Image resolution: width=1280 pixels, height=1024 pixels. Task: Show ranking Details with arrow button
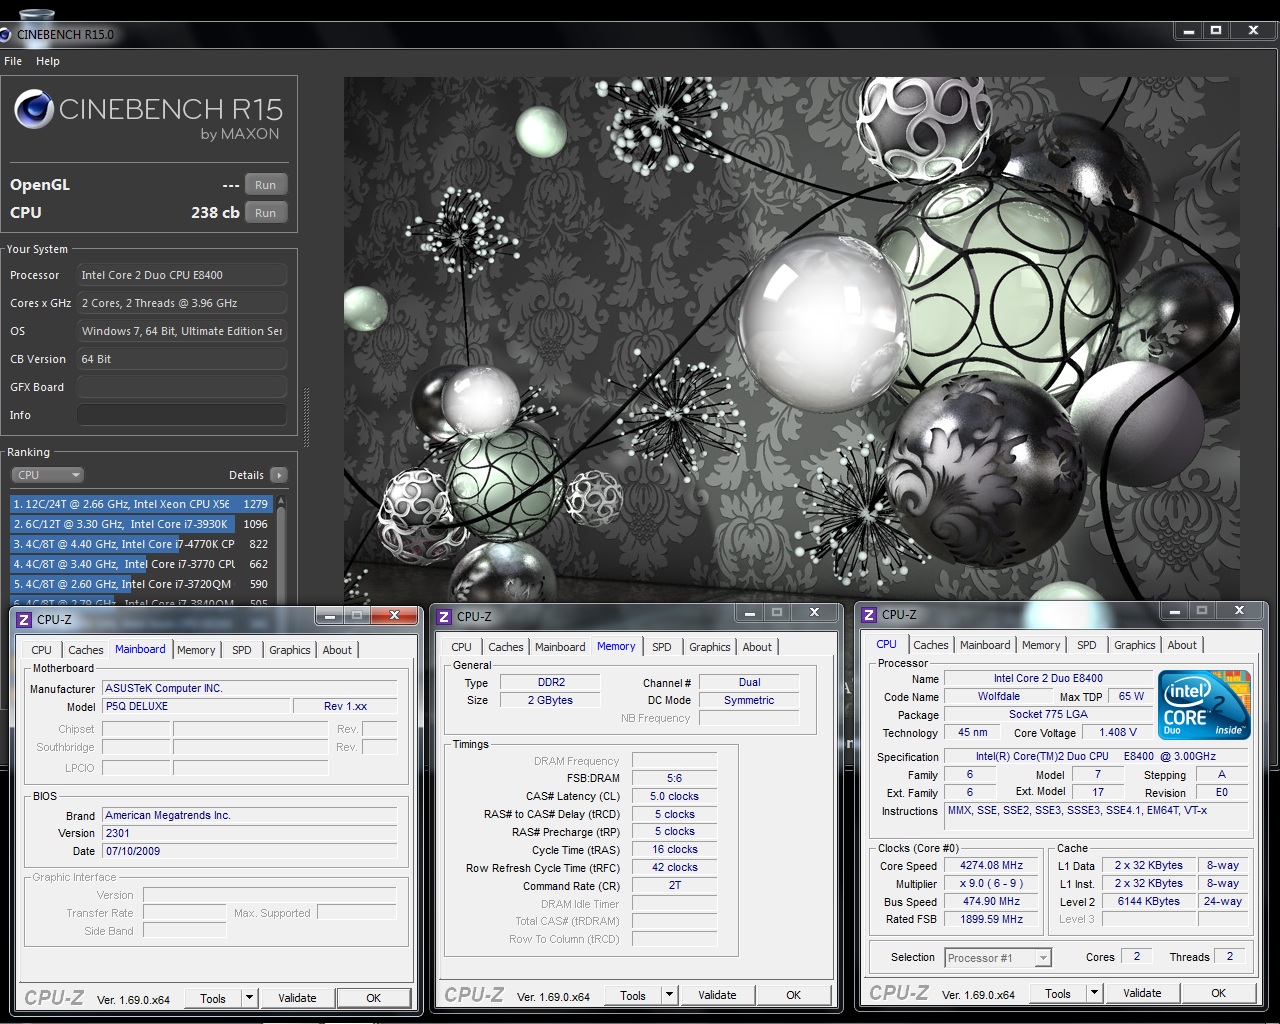(279, 475)
